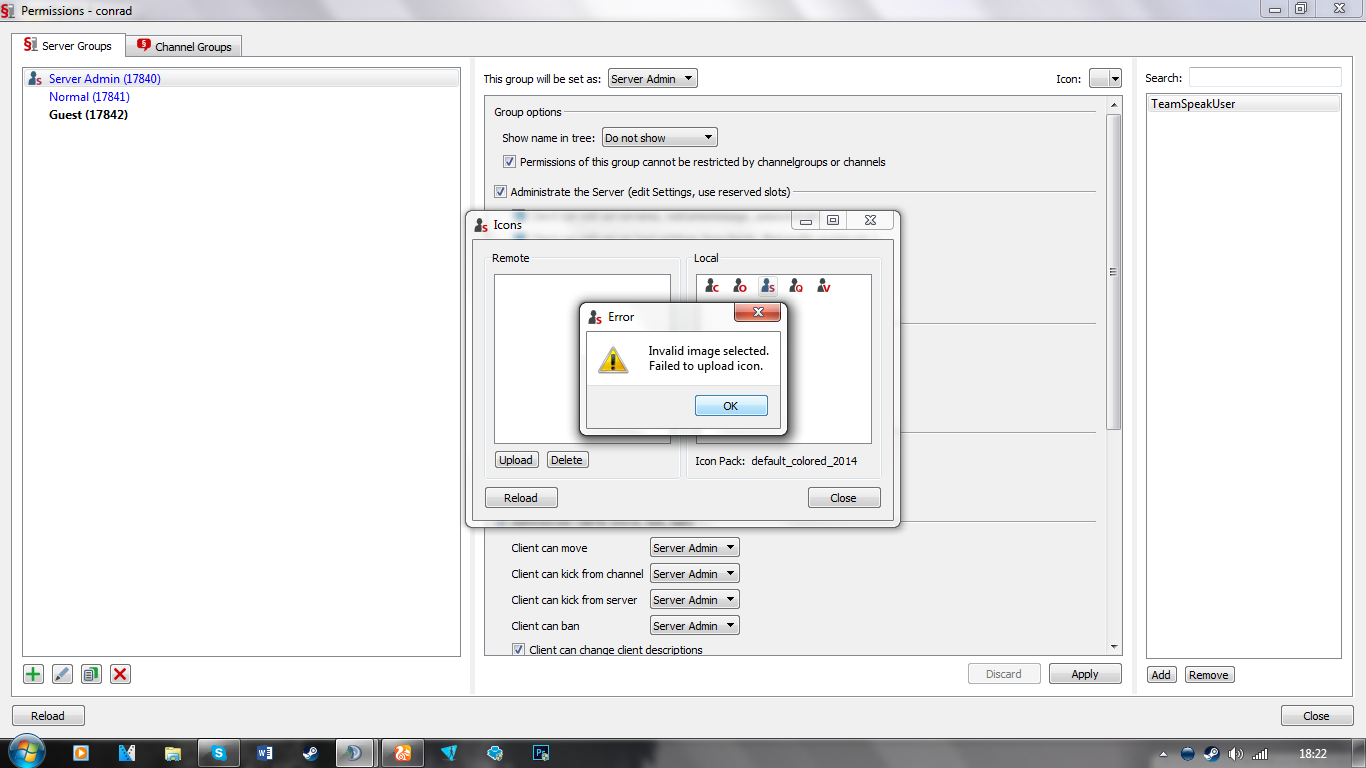Click the green plus add group icon

[x=33, y=674]
